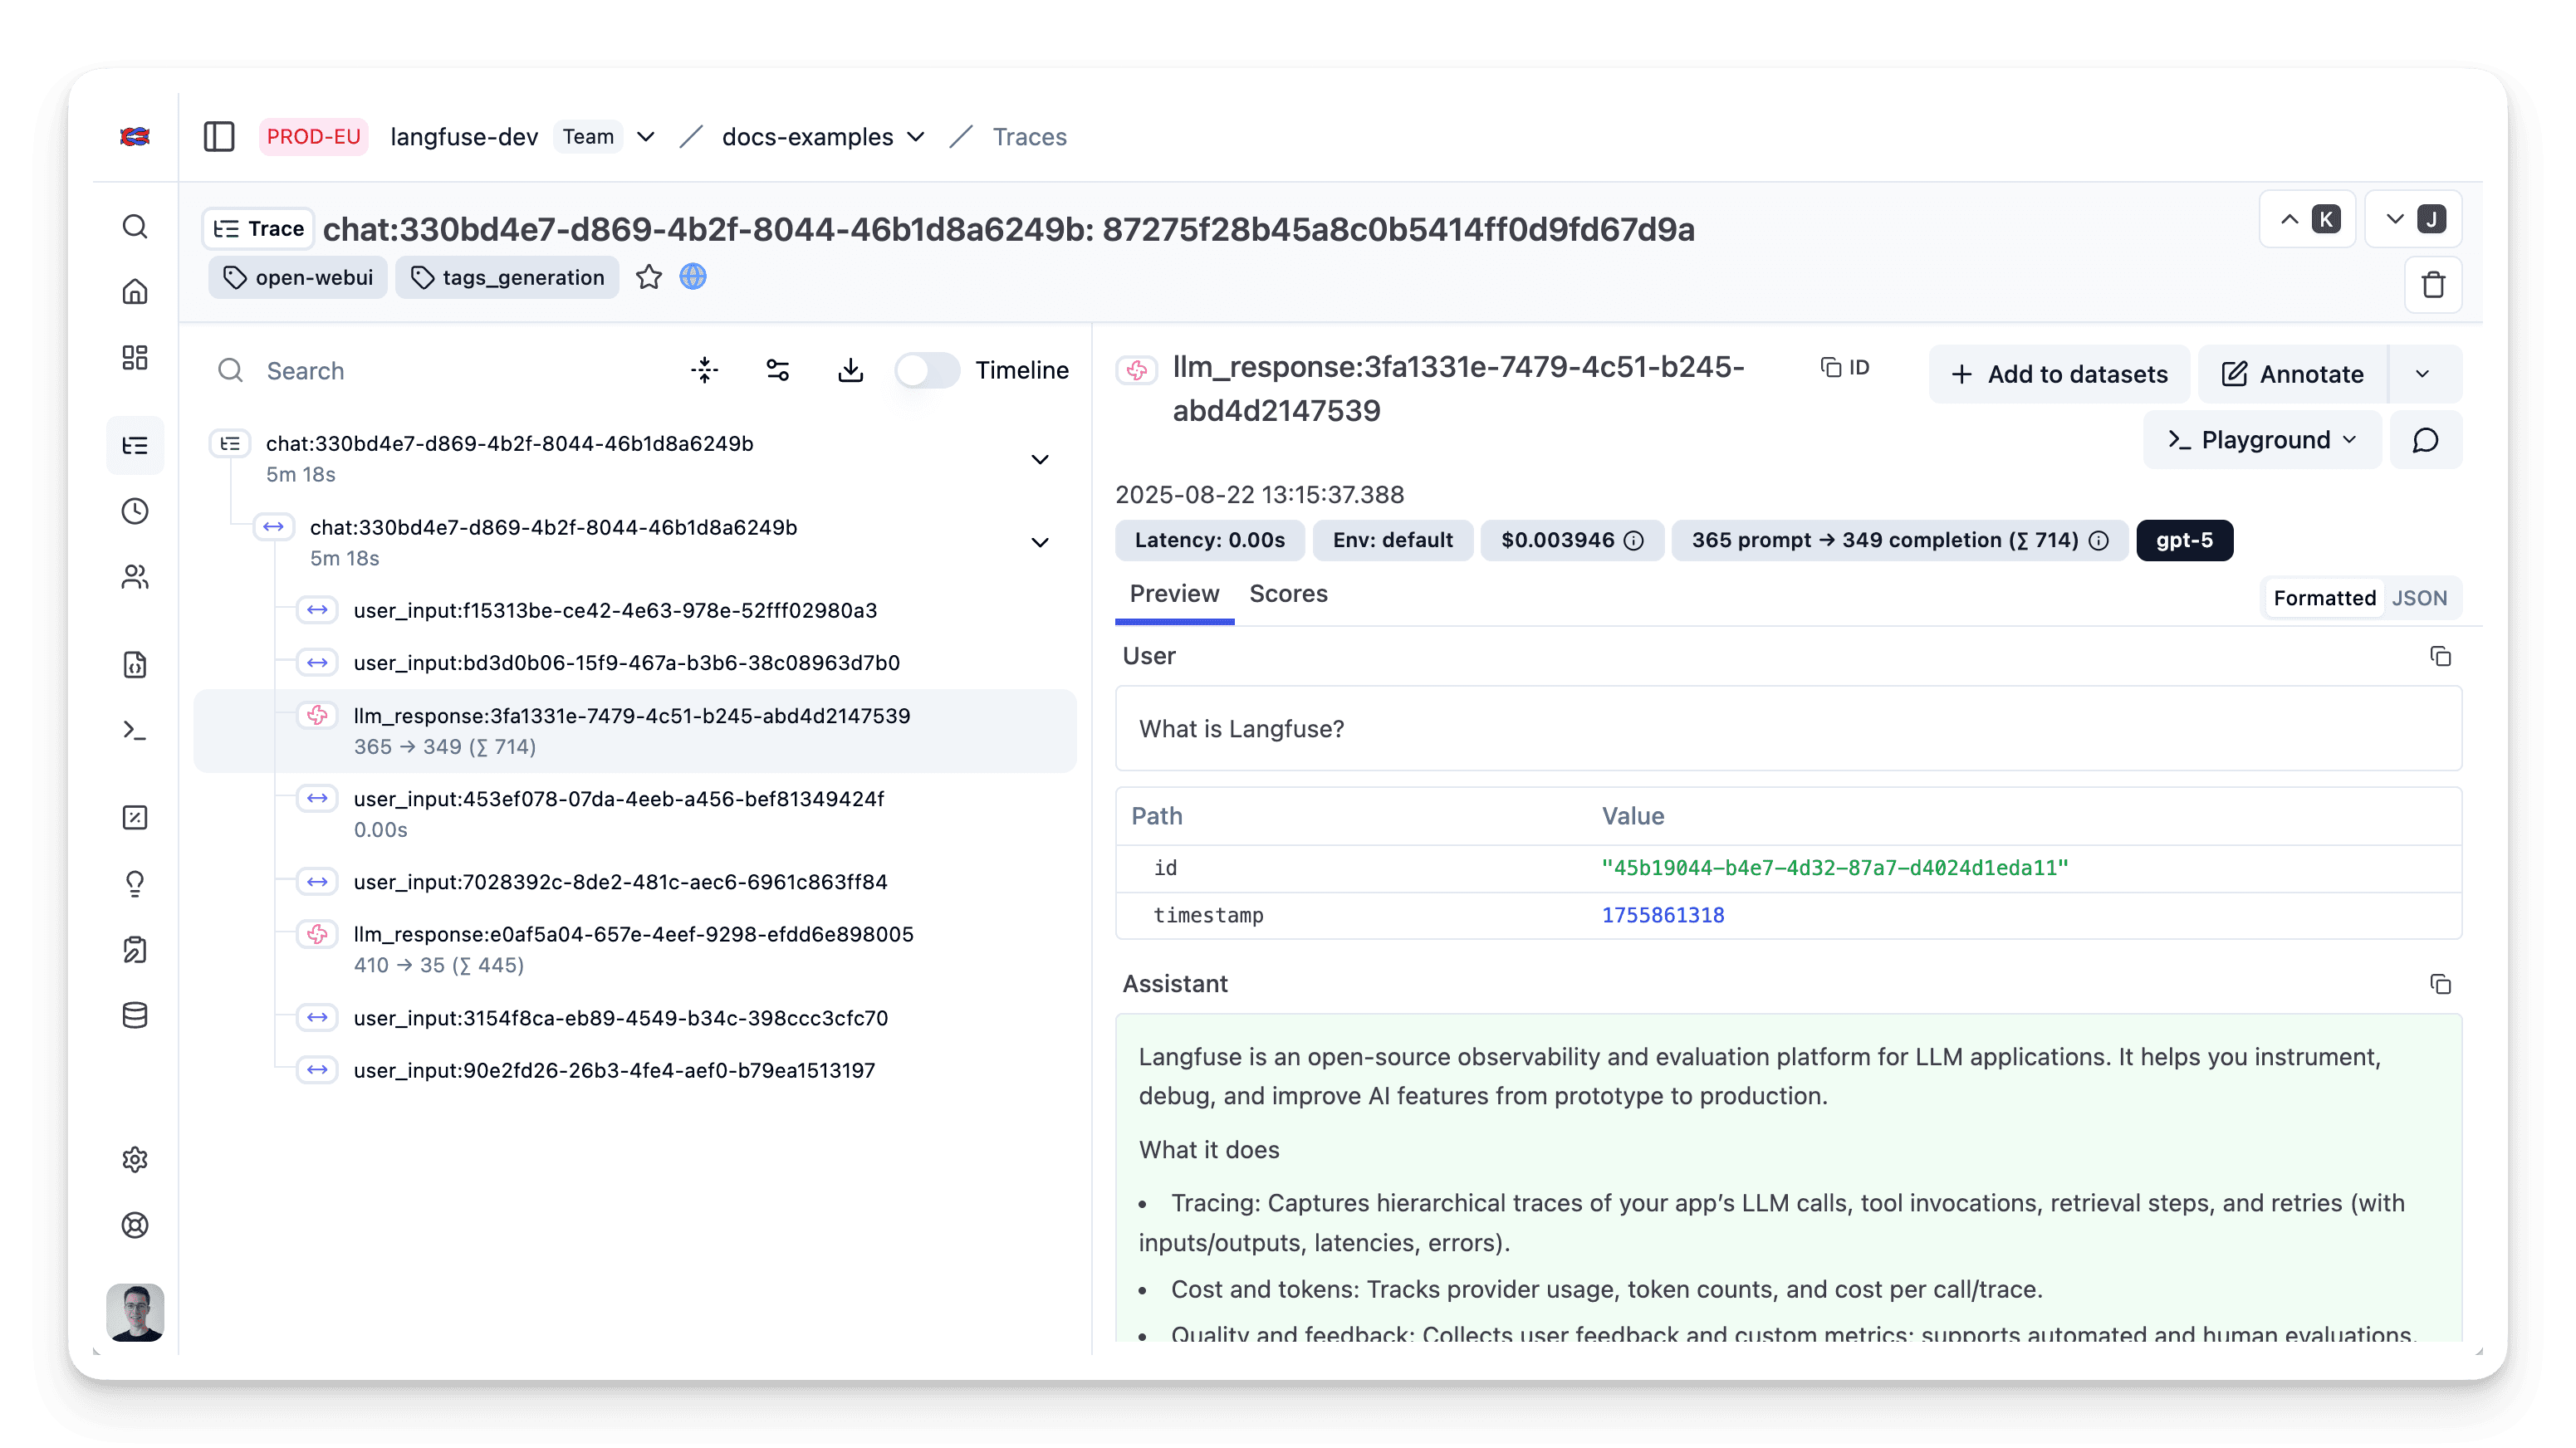
Task: Open the docs-examples project dropdown
Action: pyautogui.click(x=914, y=136)
